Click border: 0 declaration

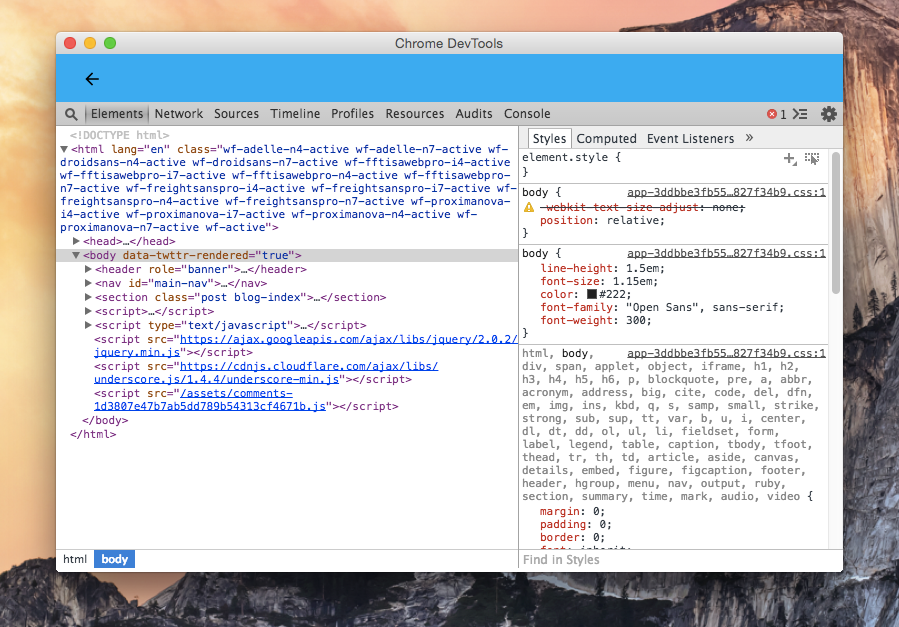point(572,537)
